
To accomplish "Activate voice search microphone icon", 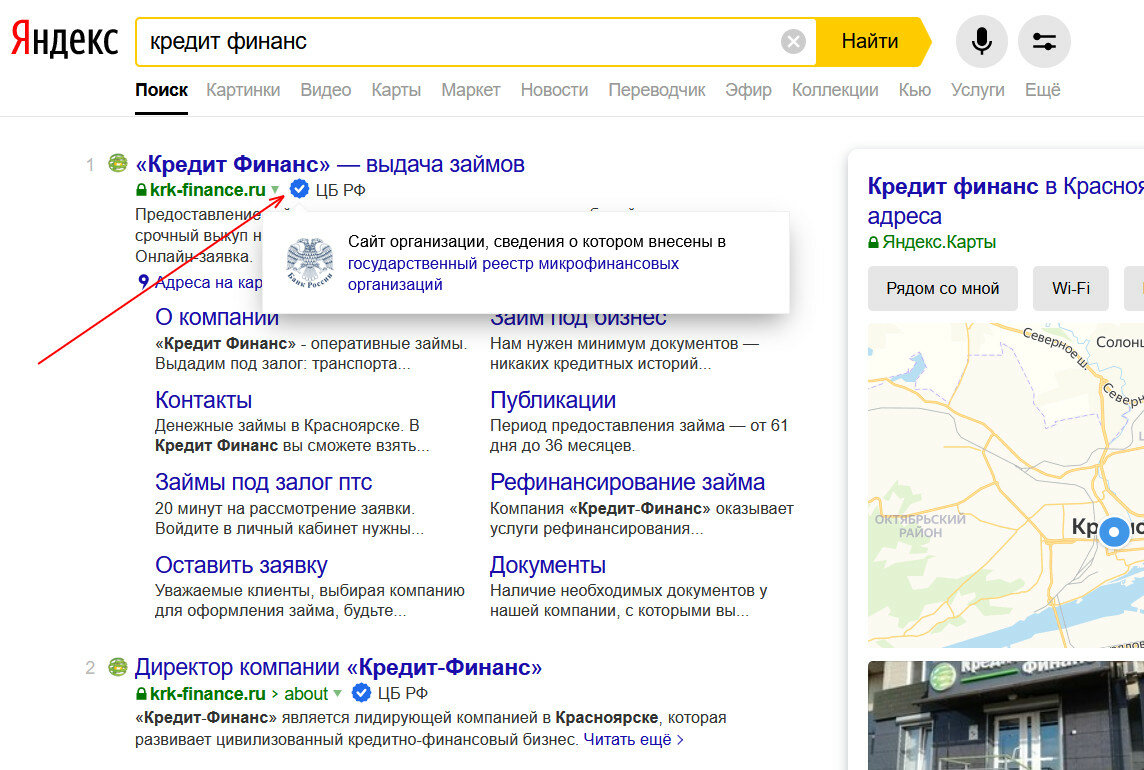I will (x=981, y=42).
